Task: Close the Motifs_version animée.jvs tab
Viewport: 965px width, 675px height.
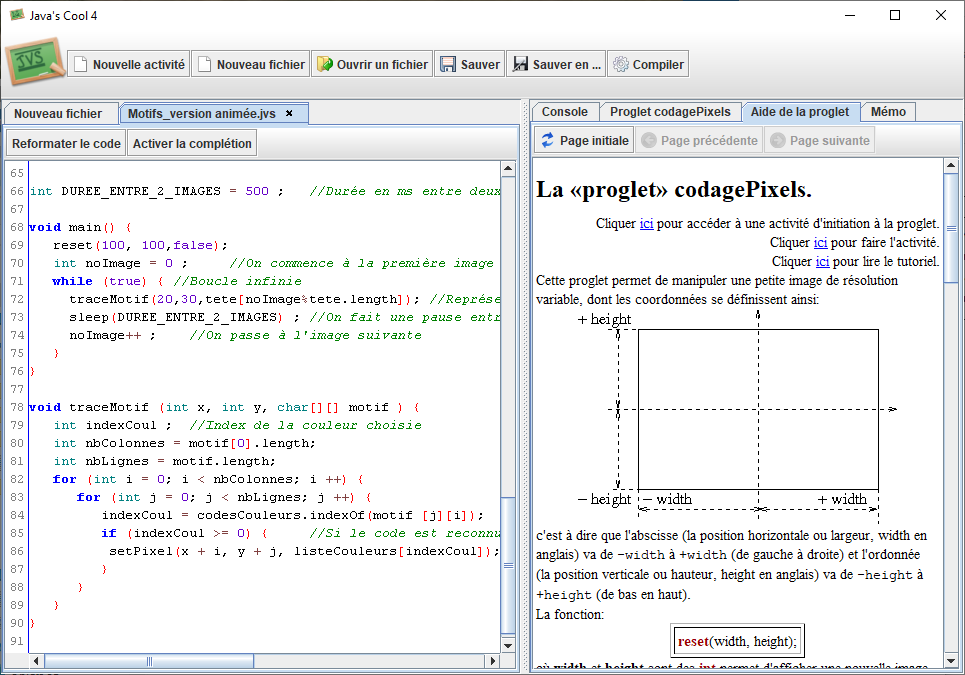Action: tap(289, 114)
